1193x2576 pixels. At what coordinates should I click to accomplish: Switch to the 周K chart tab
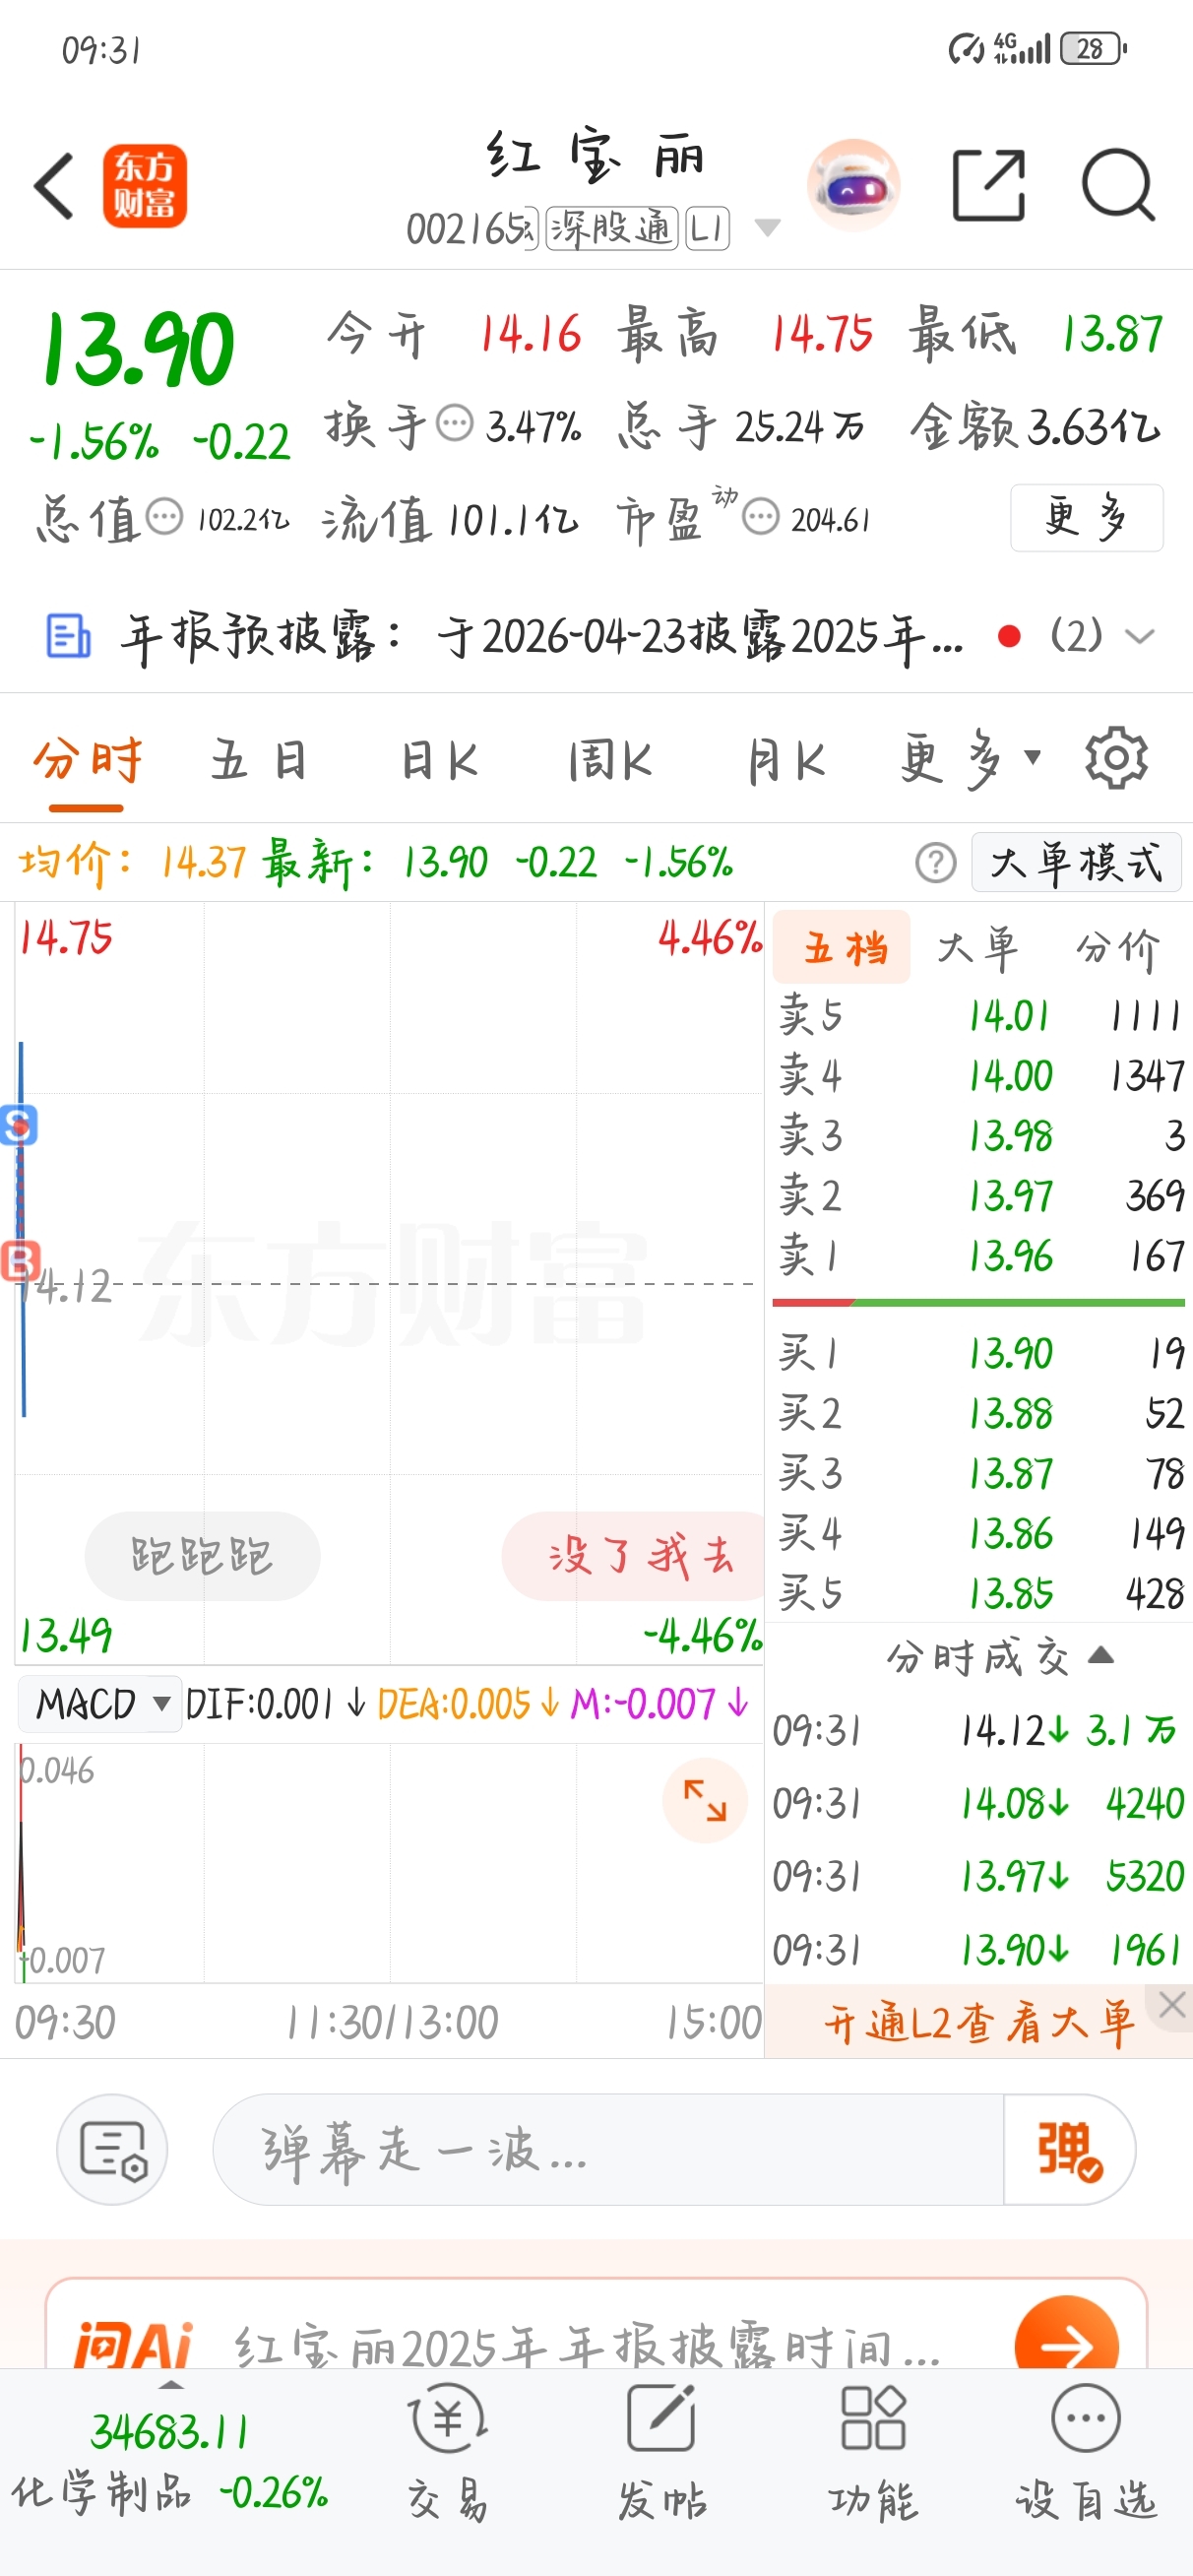point(610,761)
